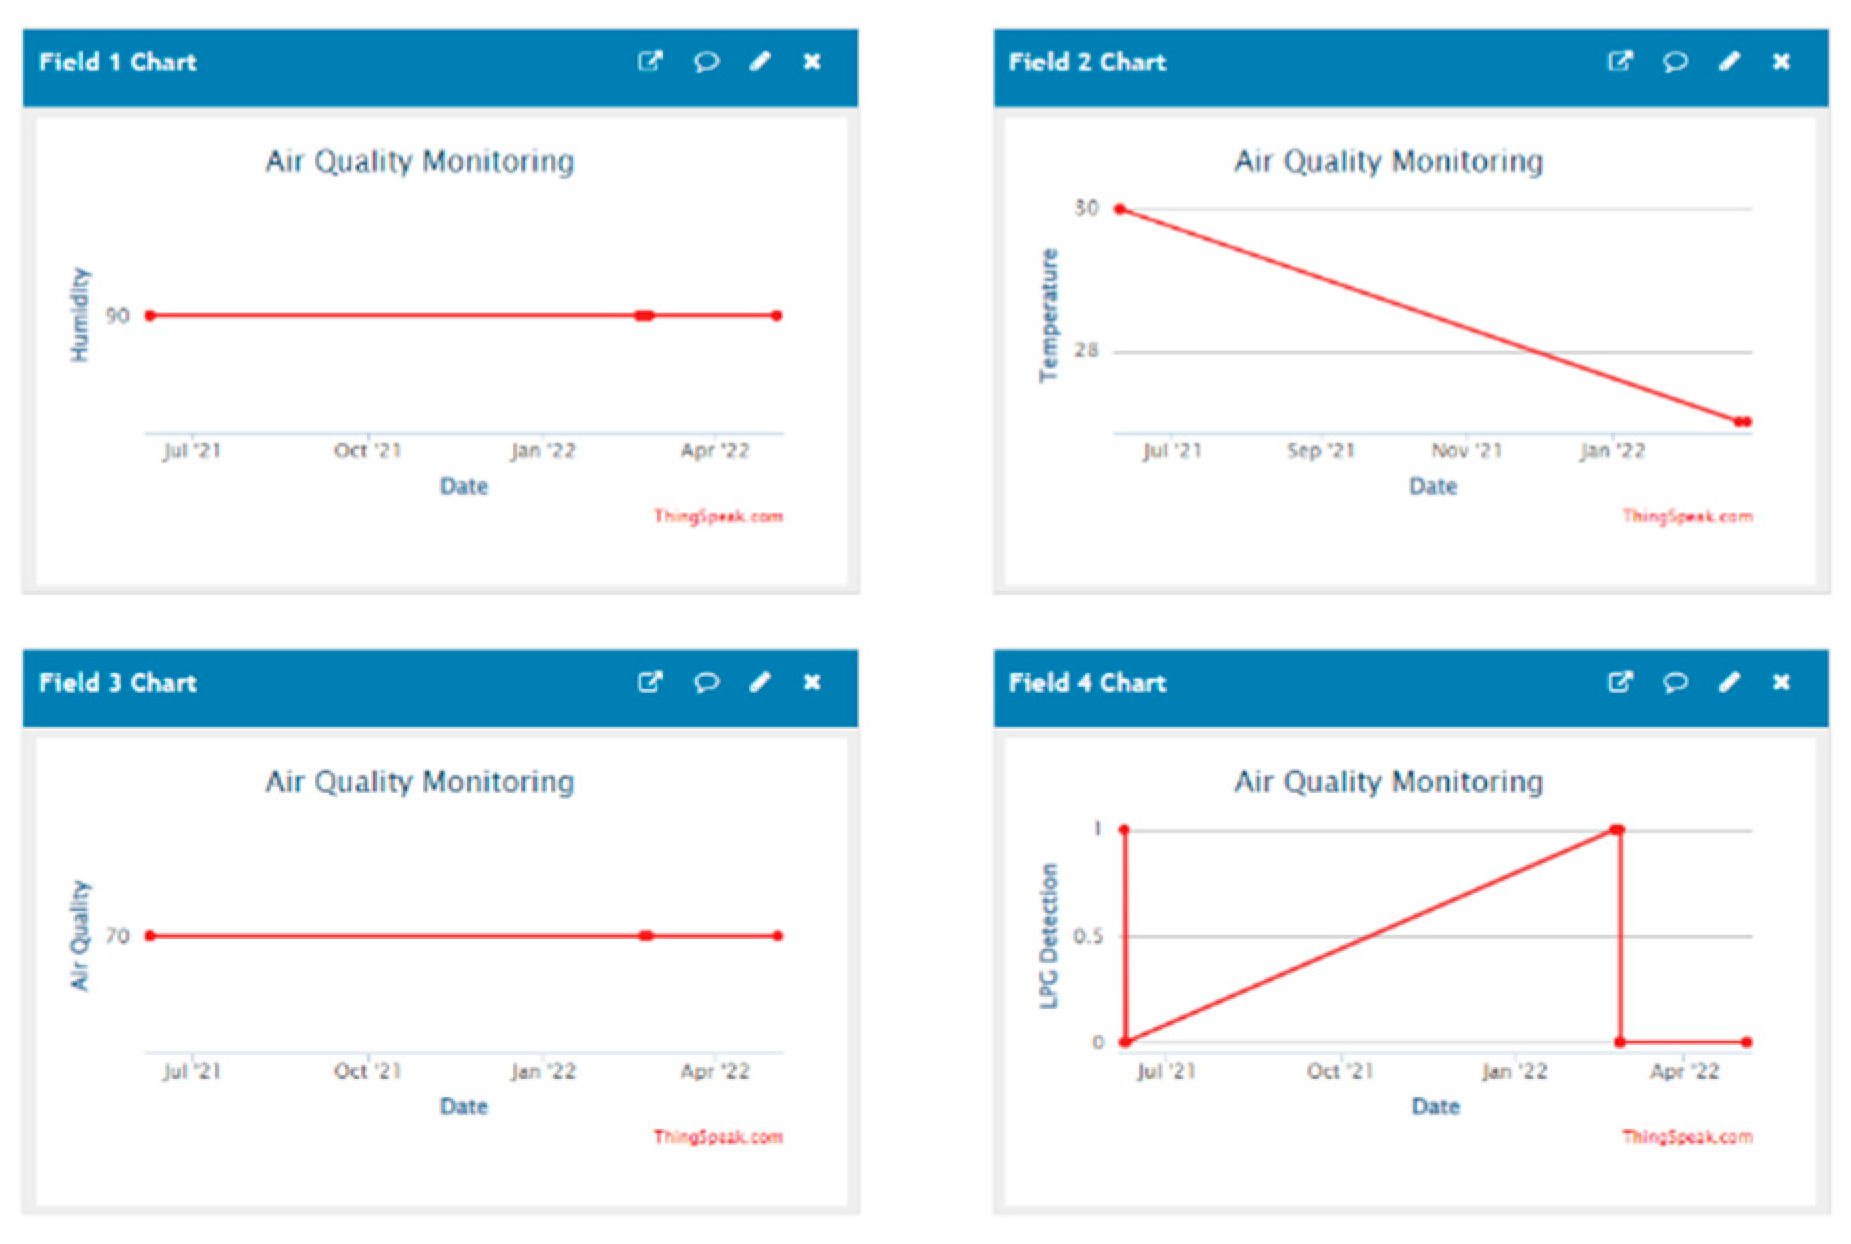Open Field 3 Chart in new window
Image resolution: width=1851 pixels, height=1244 pixels.
click(x=649, y=683)
